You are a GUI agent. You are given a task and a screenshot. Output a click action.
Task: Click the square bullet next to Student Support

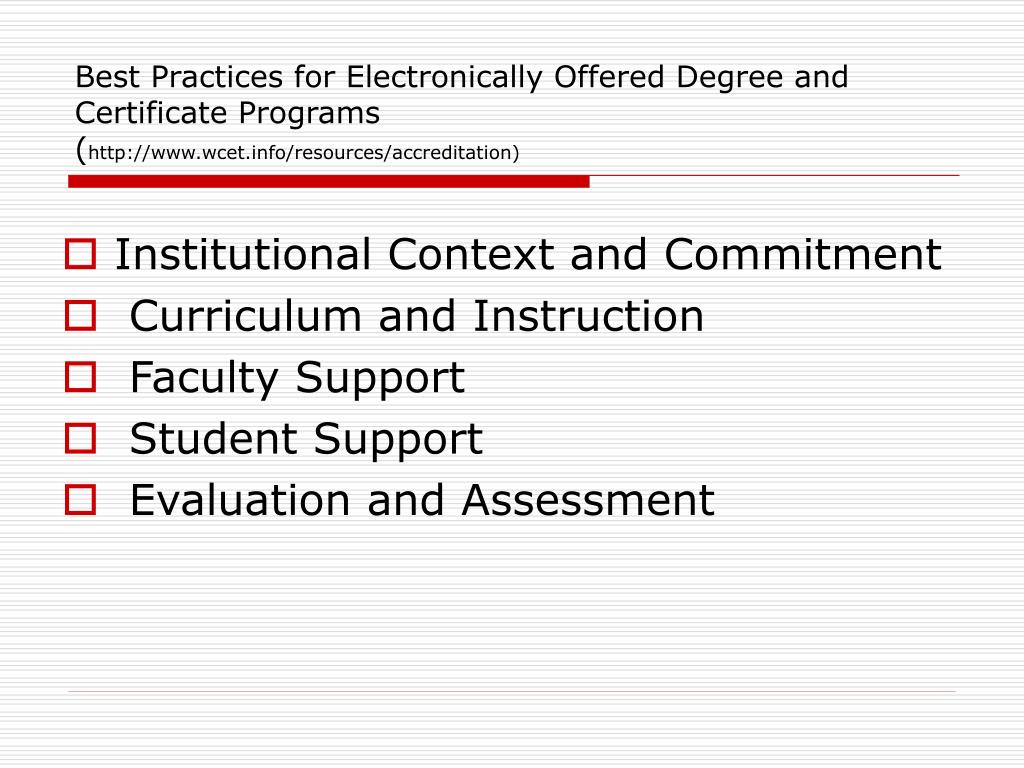click(x=80, y=438)
